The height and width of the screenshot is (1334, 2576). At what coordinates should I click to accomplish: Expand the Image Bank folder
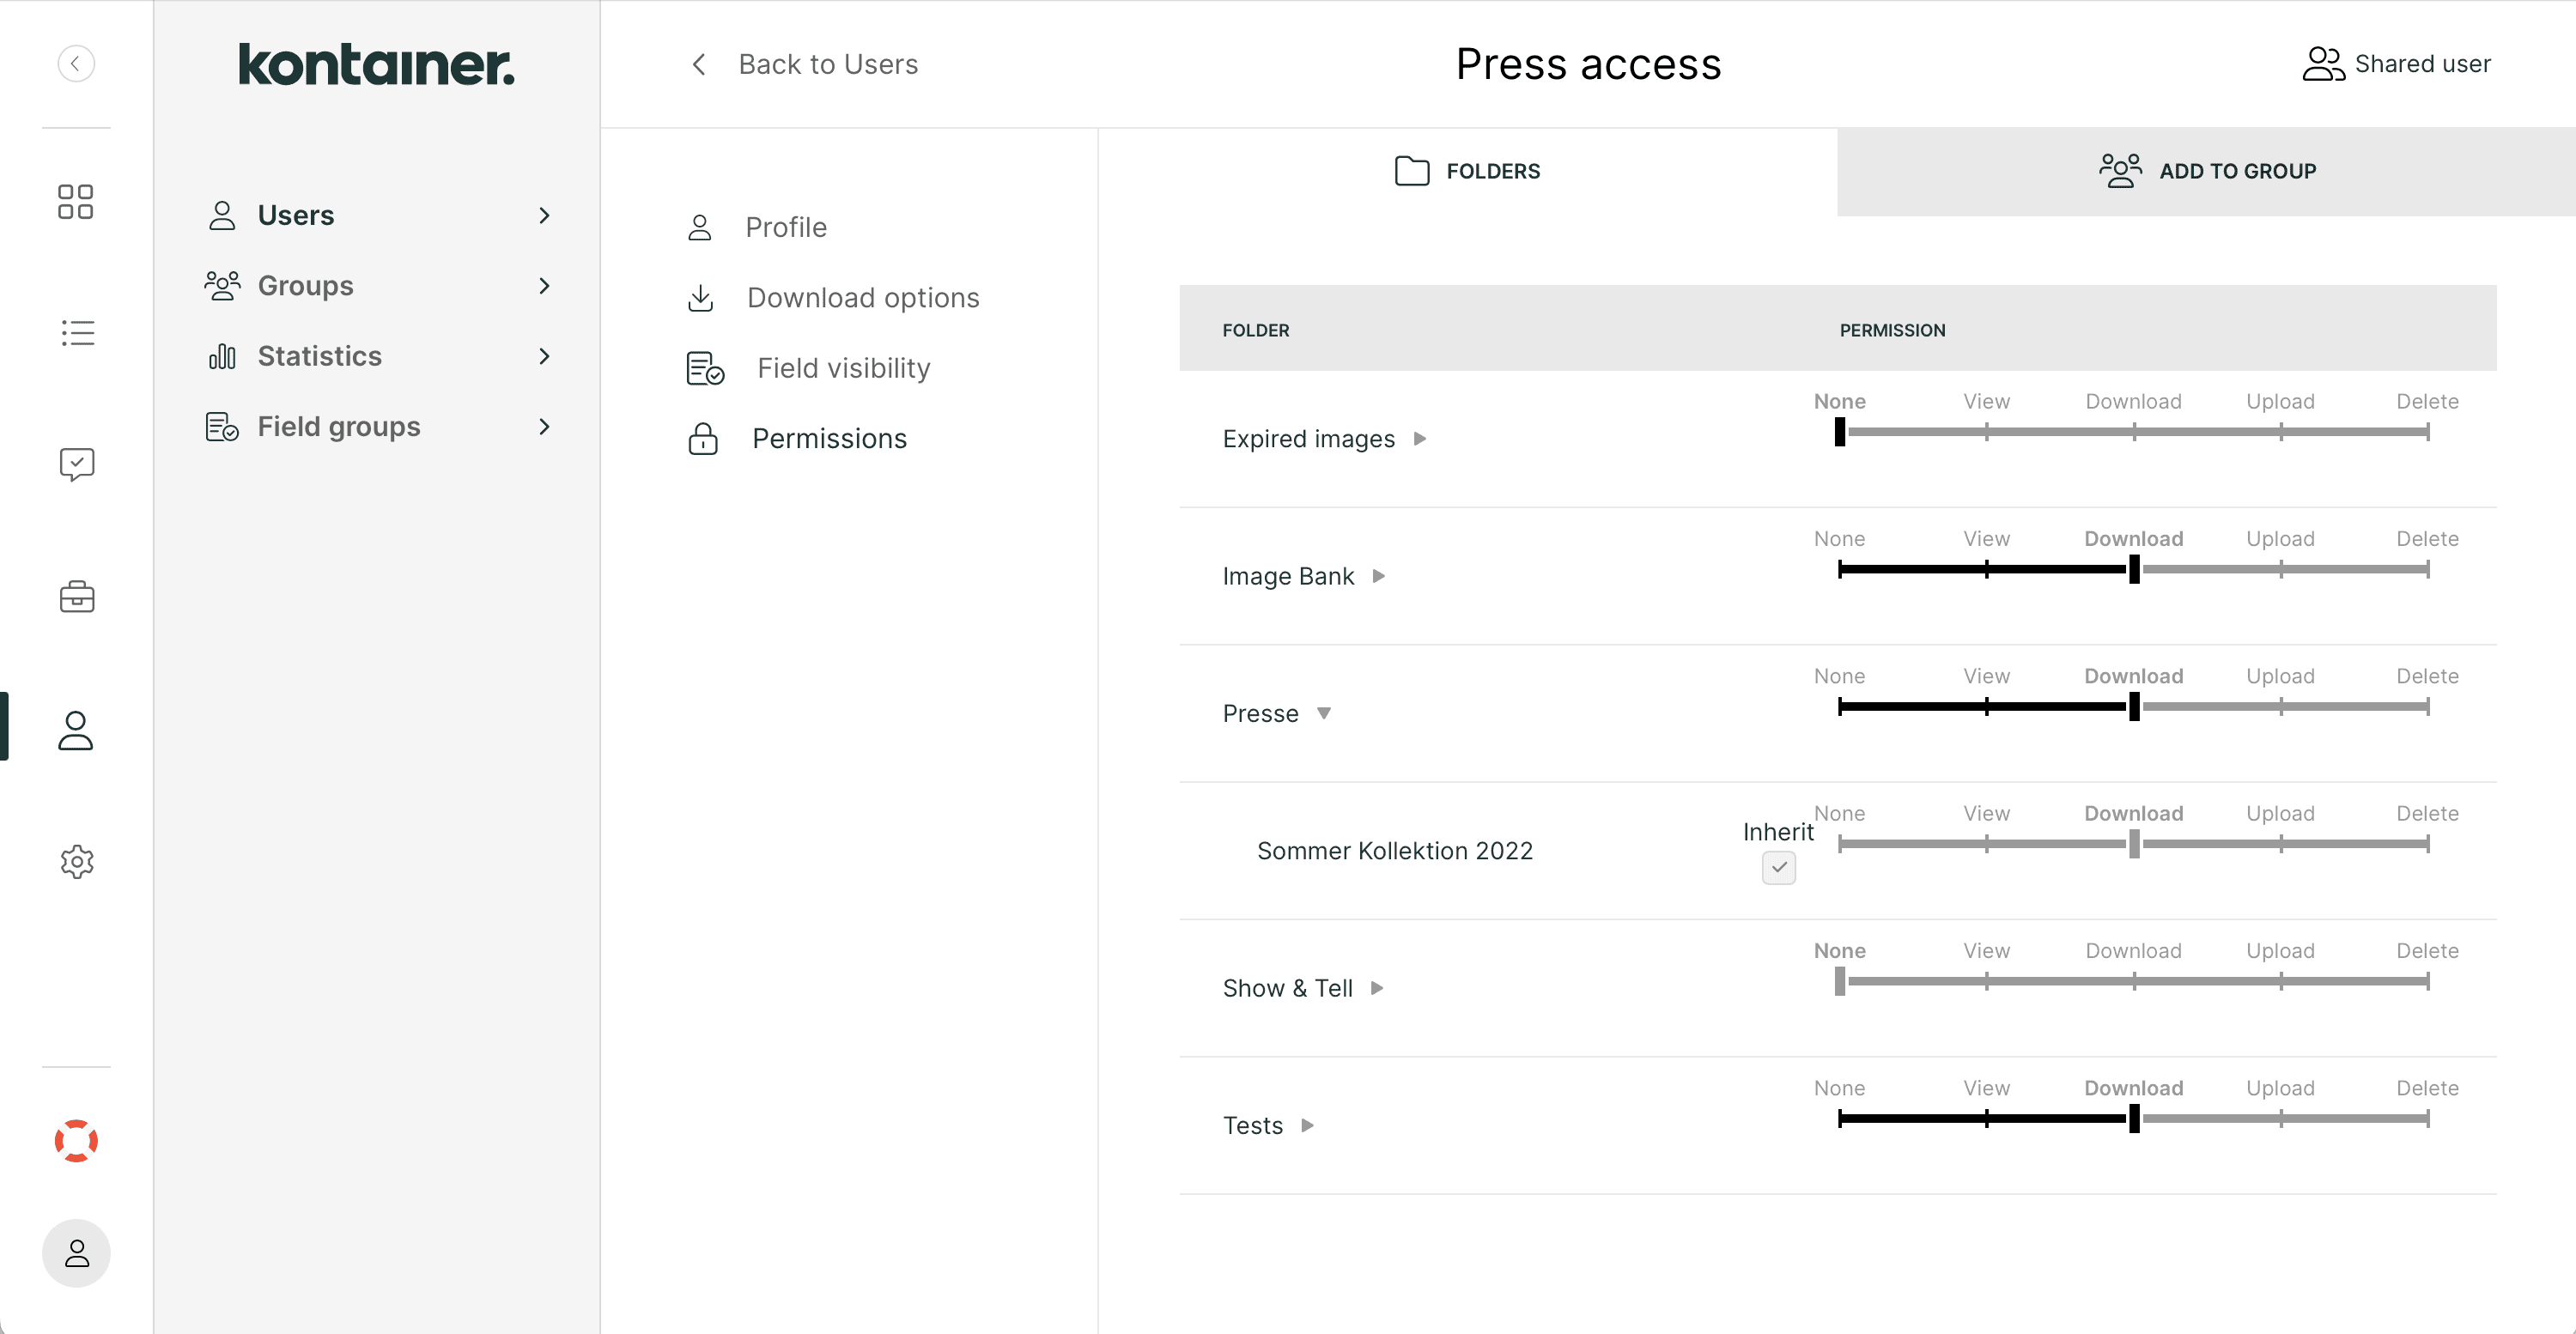[1379, 576]
